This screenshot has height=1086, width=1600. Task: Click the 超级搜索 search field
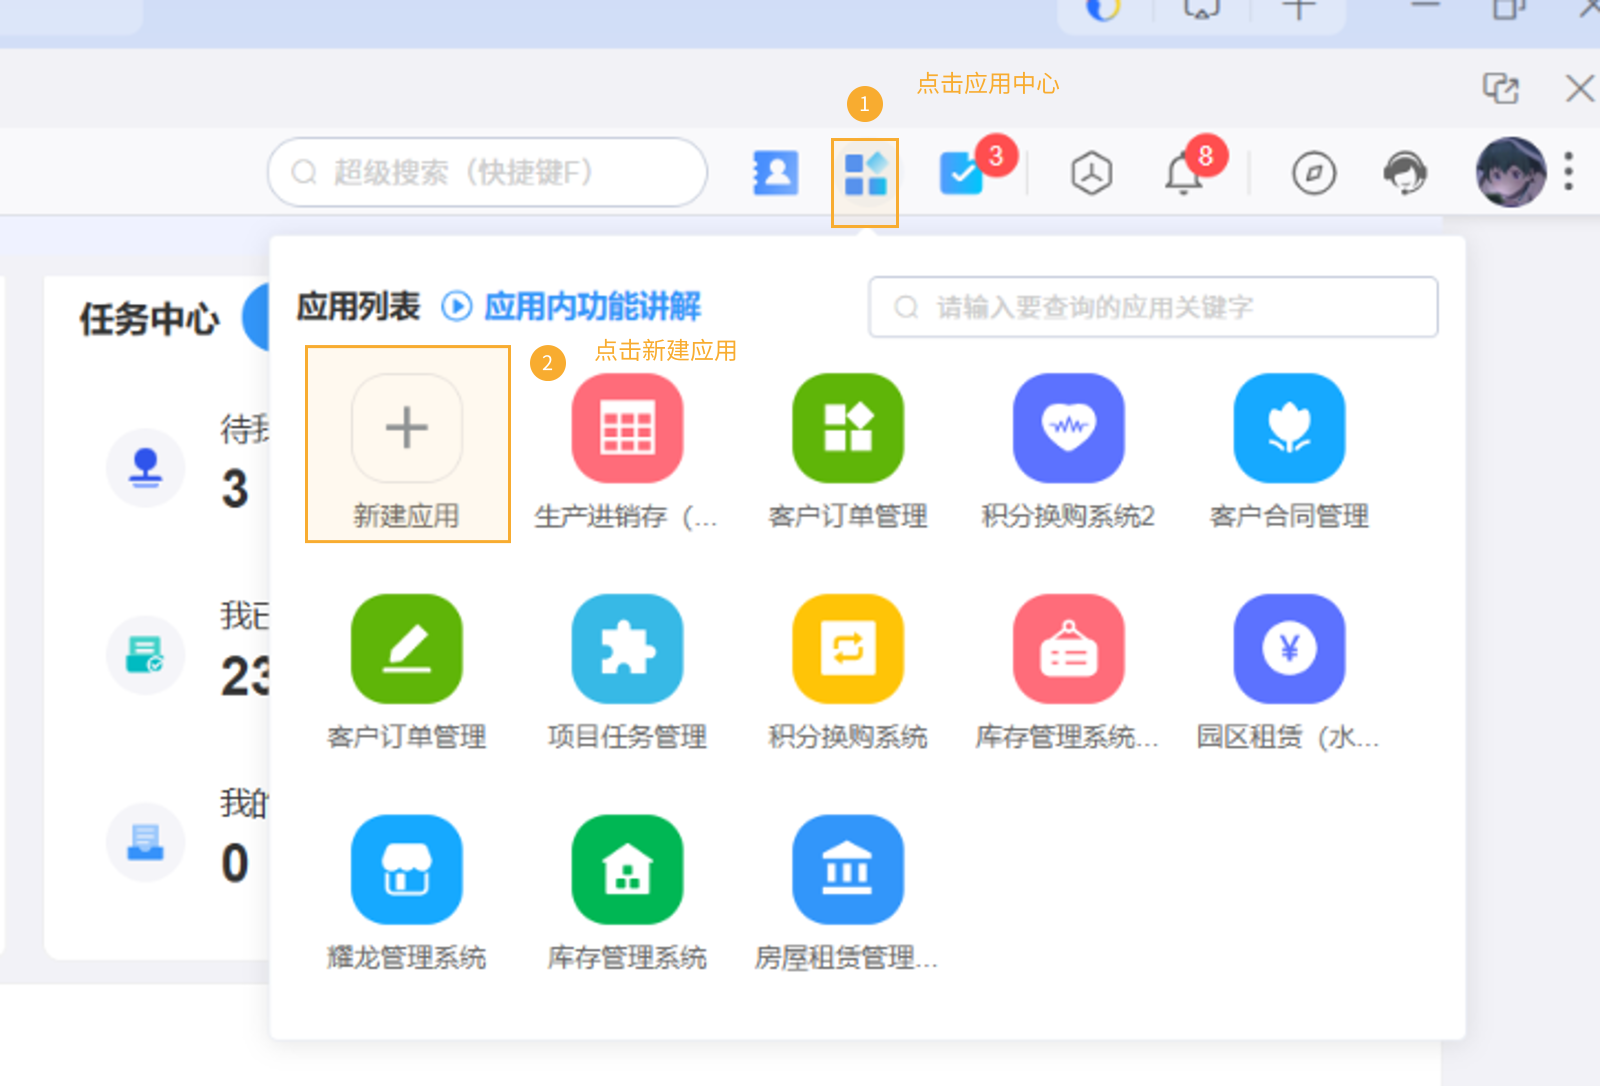pos(488,172)
